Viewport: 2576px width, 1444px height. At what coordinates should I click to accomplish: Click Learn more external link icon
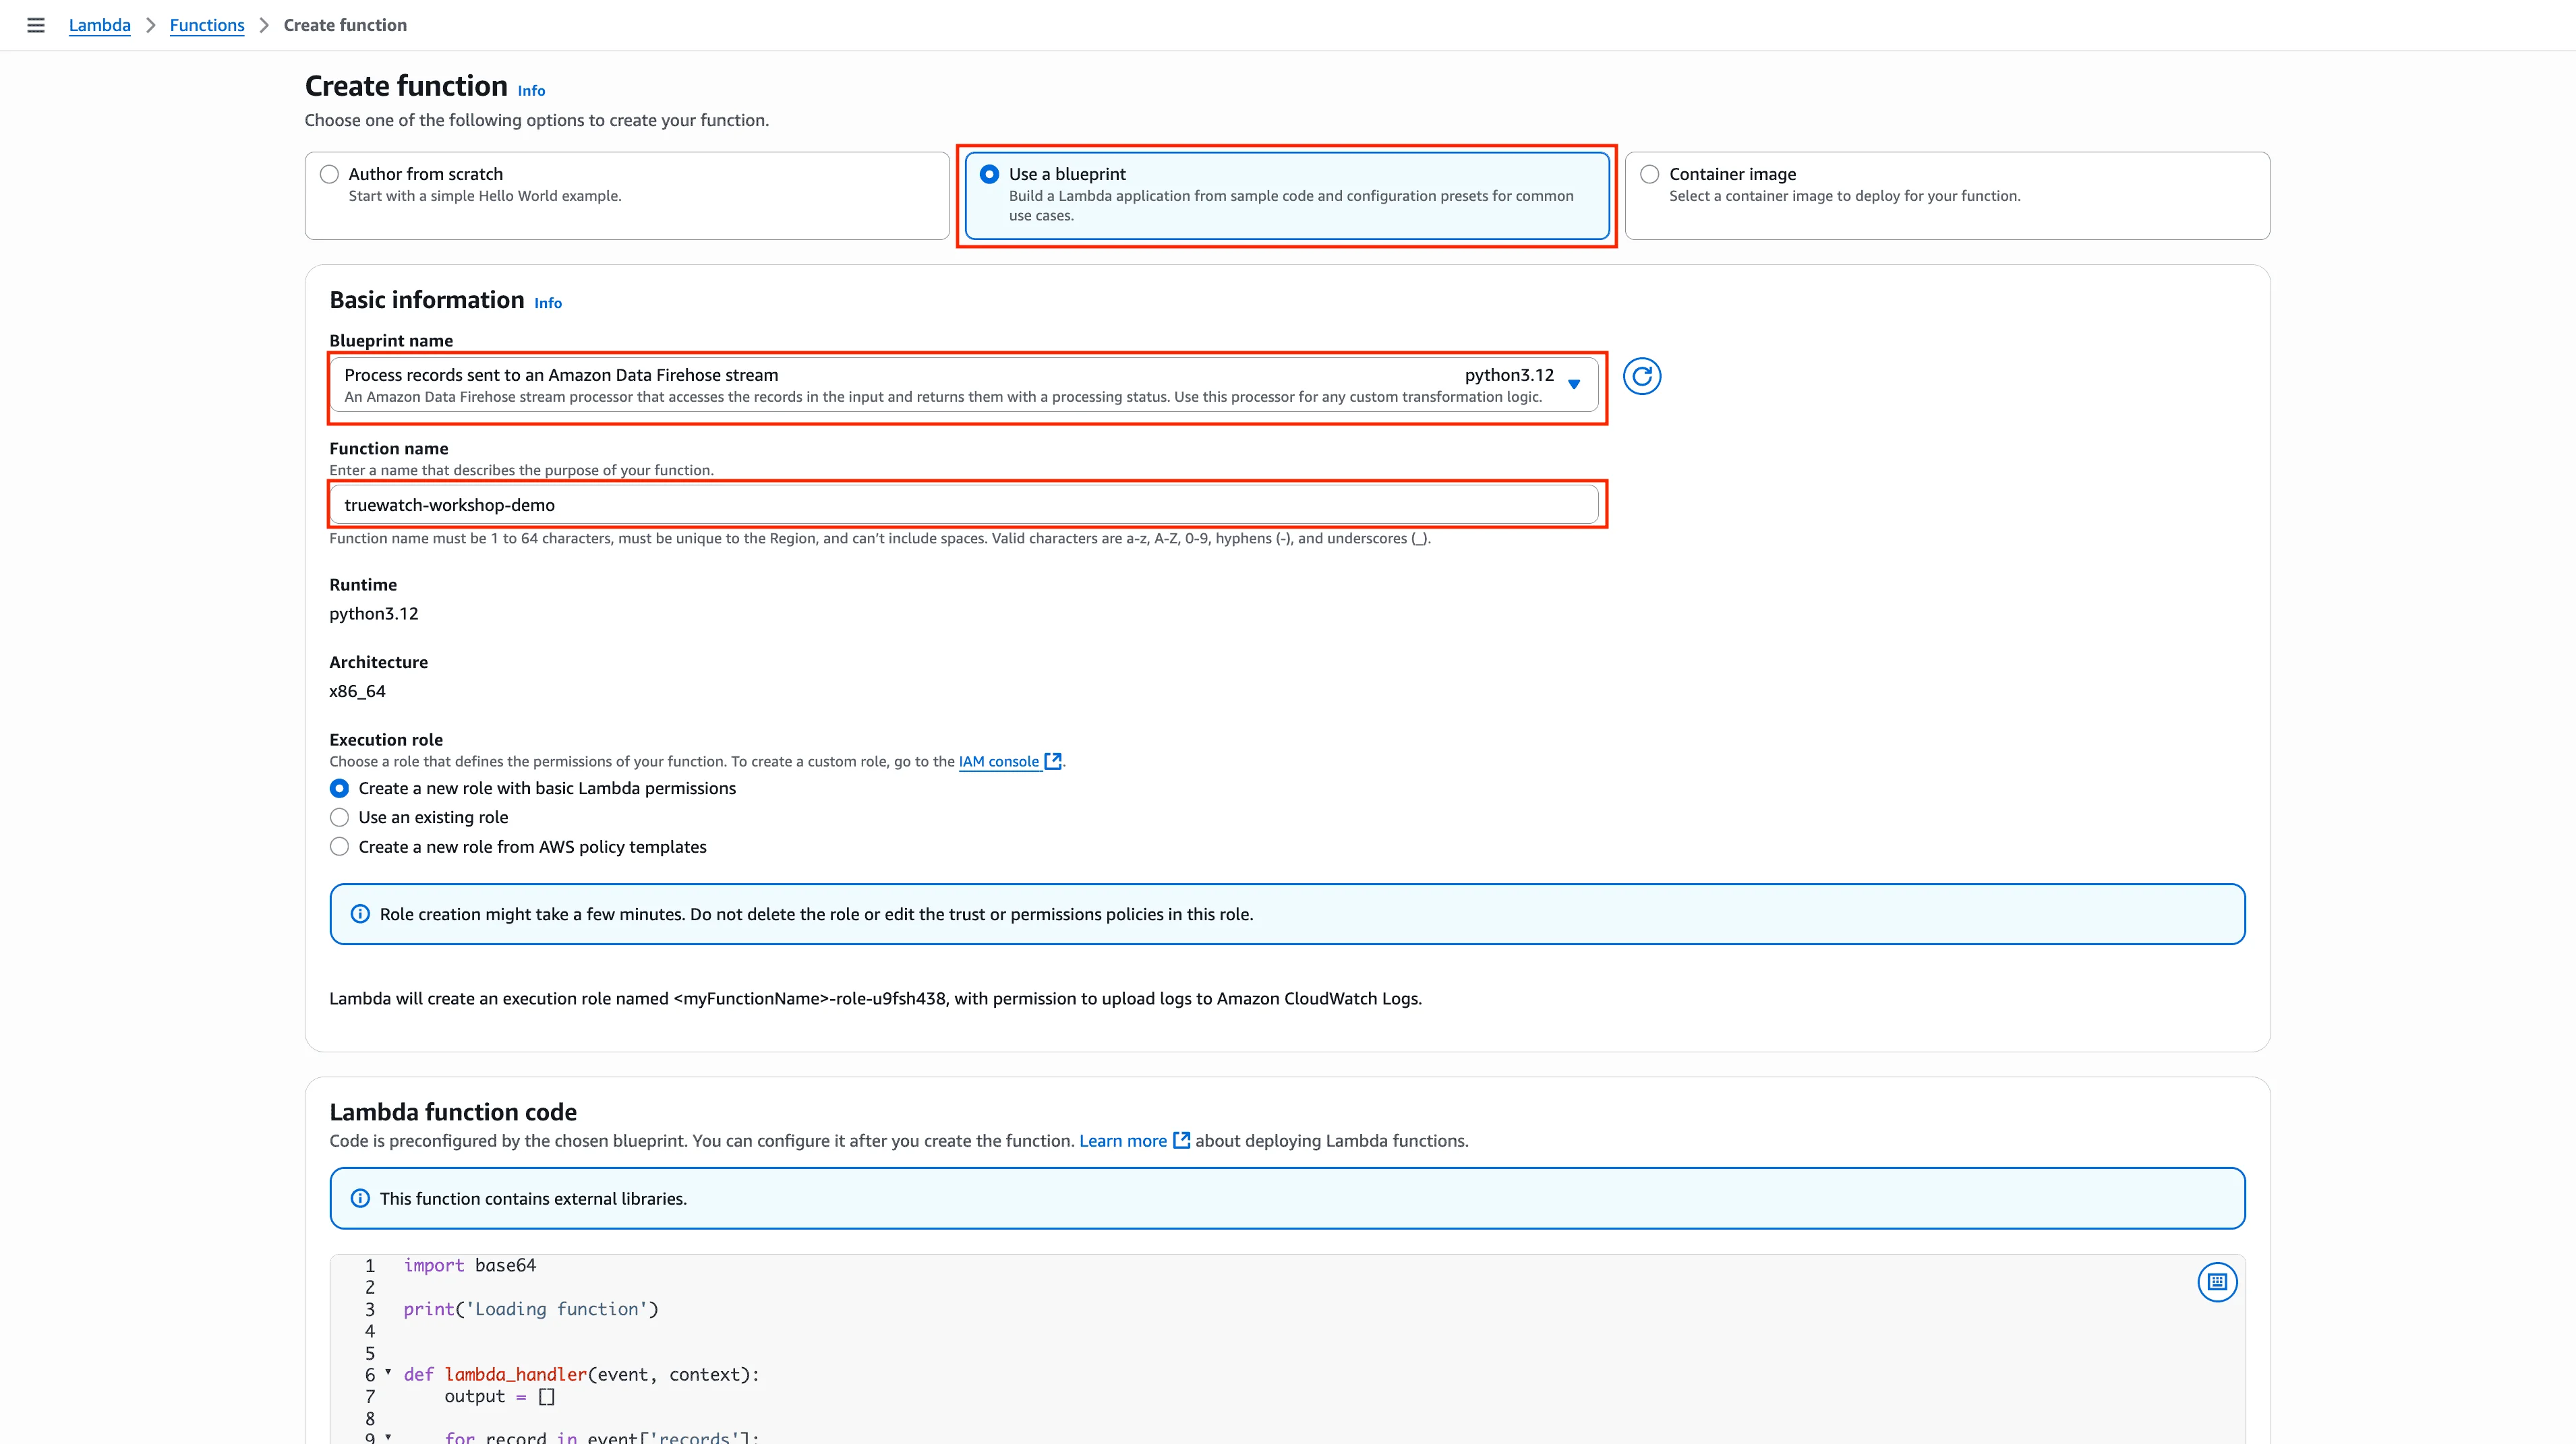click(1181, 1140)
